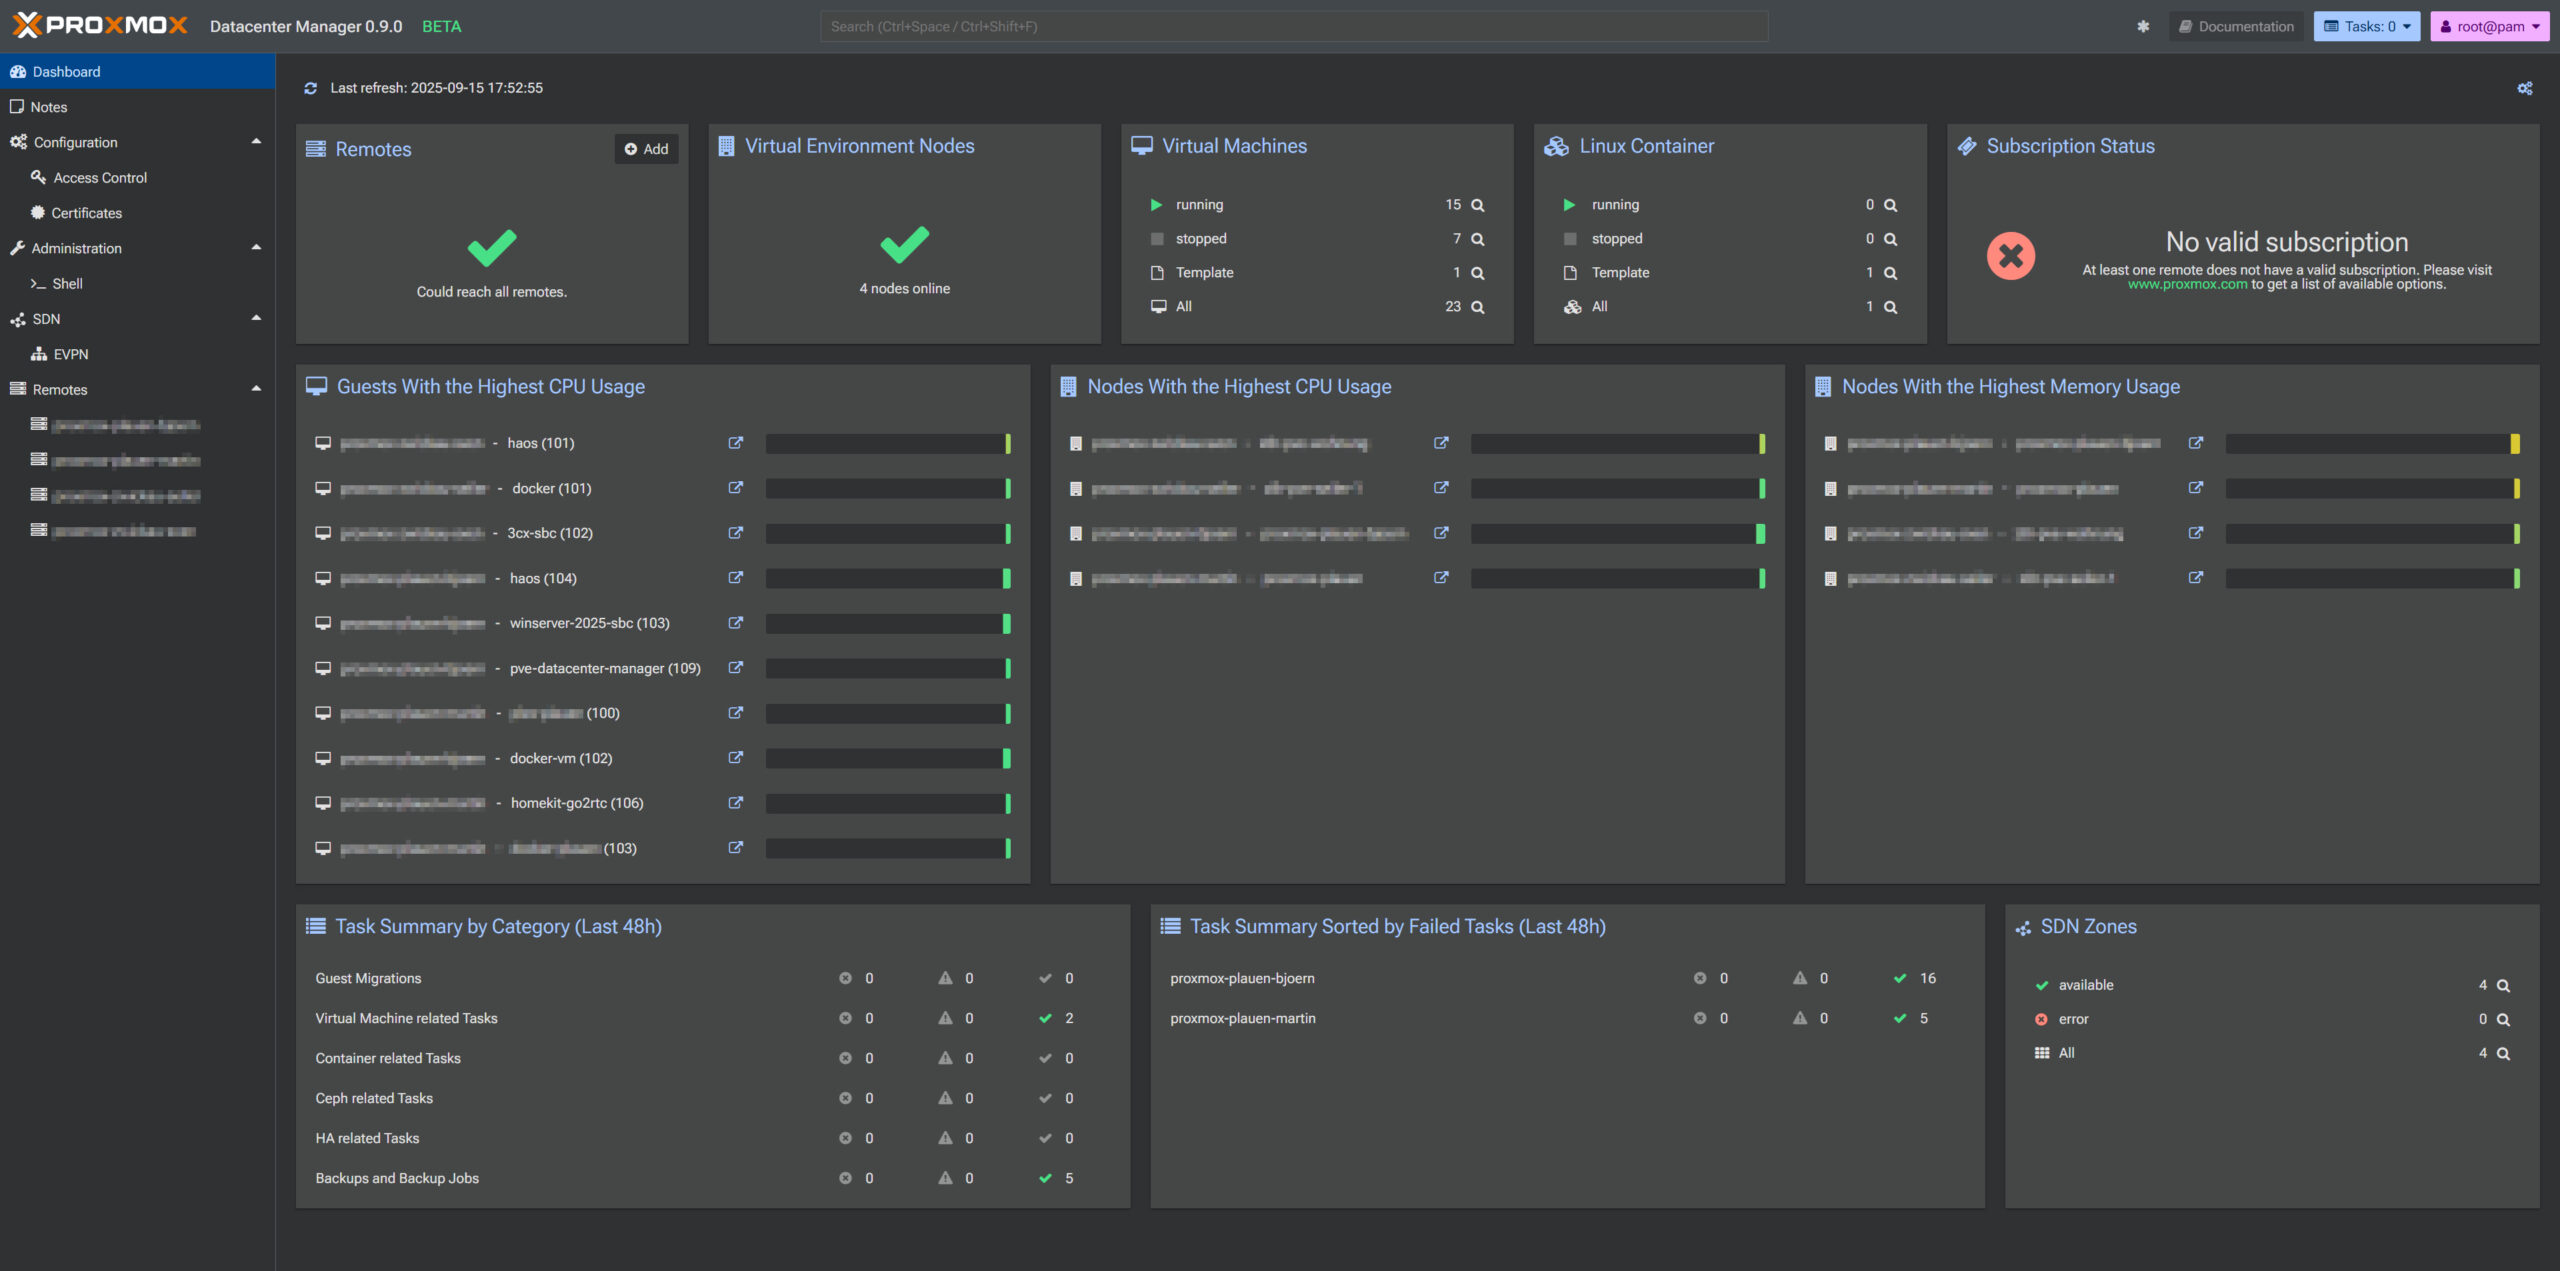Click haos (104) CPU usage bar
Screen dimensions: 2560x1271
888,578
